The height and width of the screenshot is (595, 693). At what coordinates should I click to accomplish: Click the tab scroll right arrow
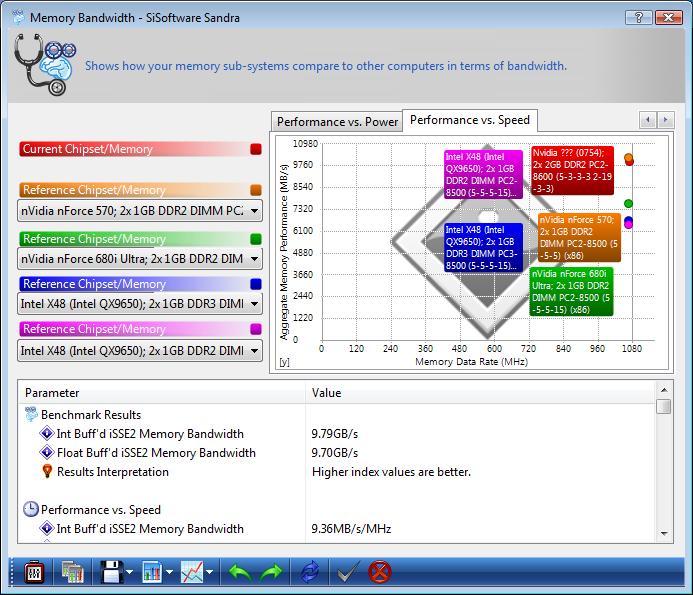click(666, 120)
